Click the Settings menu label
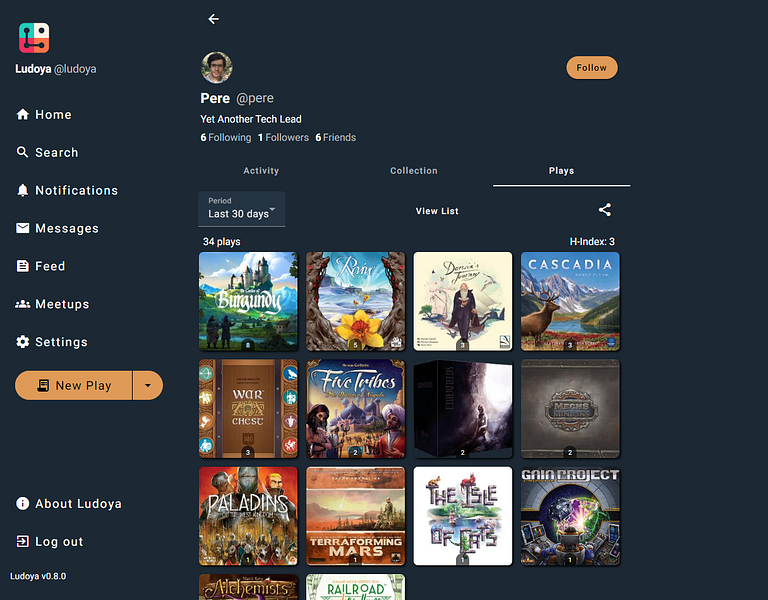Viewport: 768px width, 600px height. click(x=61, y=342)
